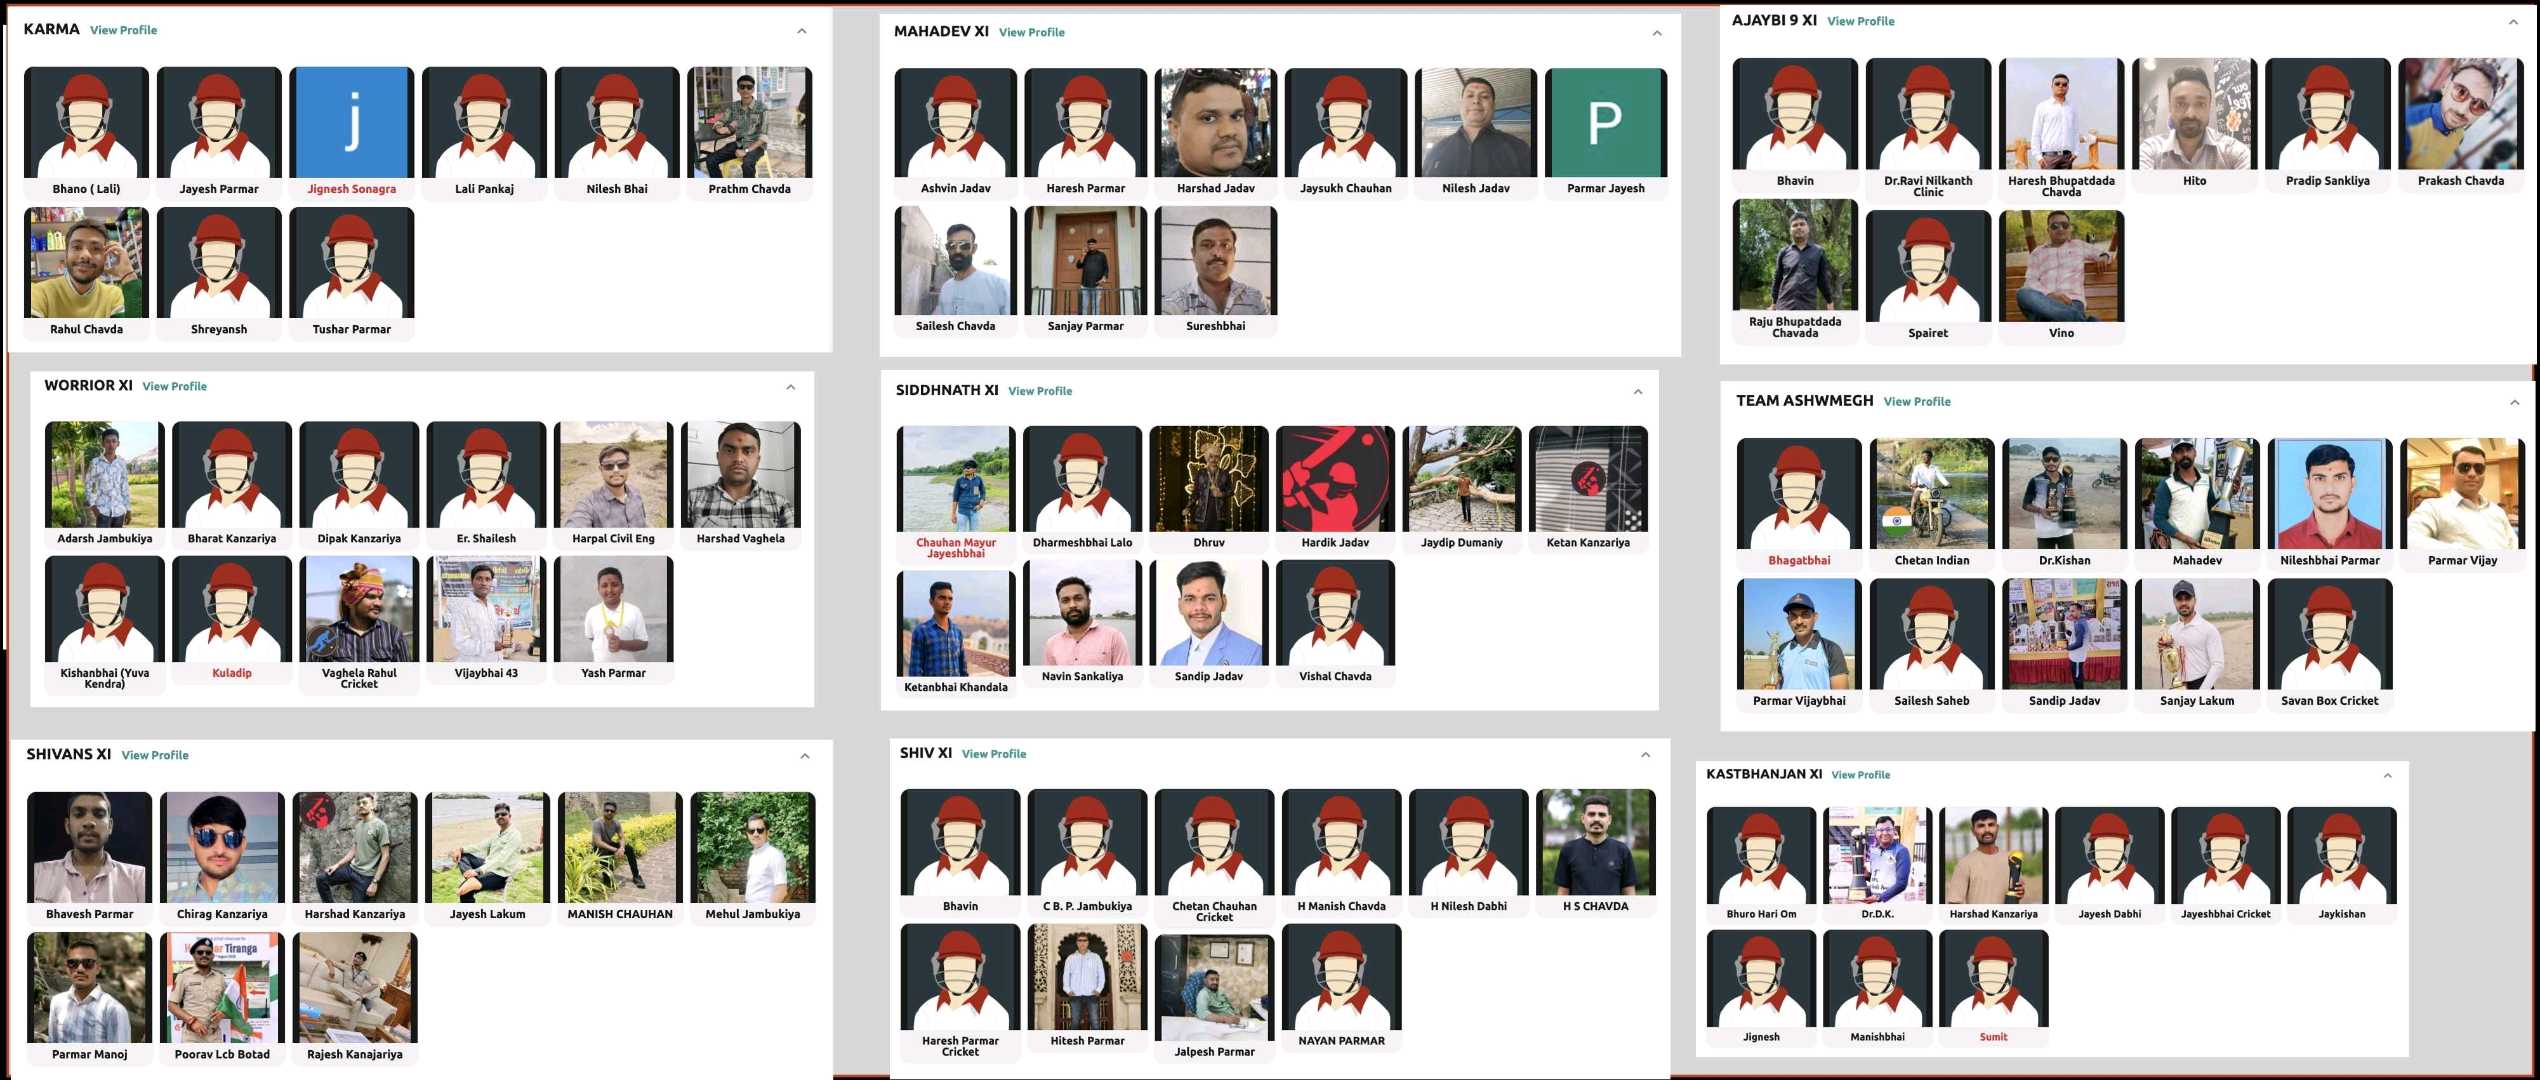Open Hardik Jadav's red batsman avatar
Image resolution: width=2540 pixels, height=1080 pixels.
tap(1335, 479)
